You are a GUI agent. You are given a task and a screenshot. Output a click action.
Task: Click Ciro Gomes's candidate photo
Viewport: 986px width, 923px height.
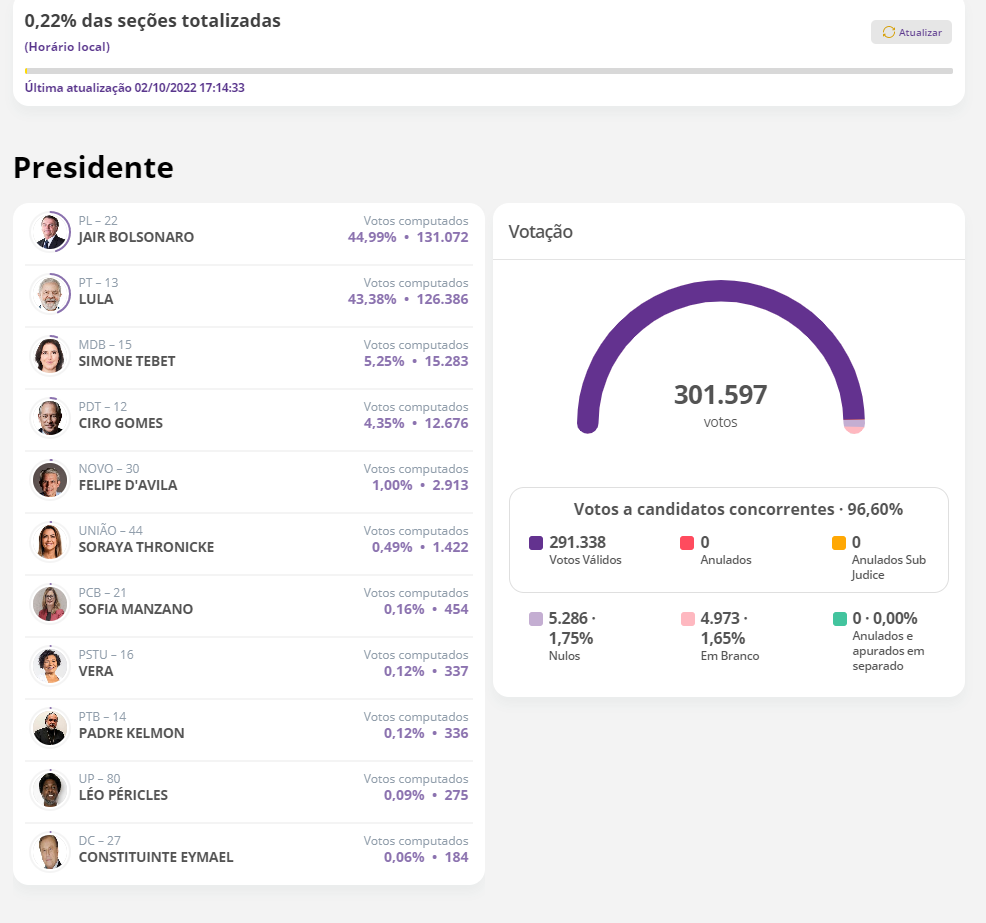point(49,417)
